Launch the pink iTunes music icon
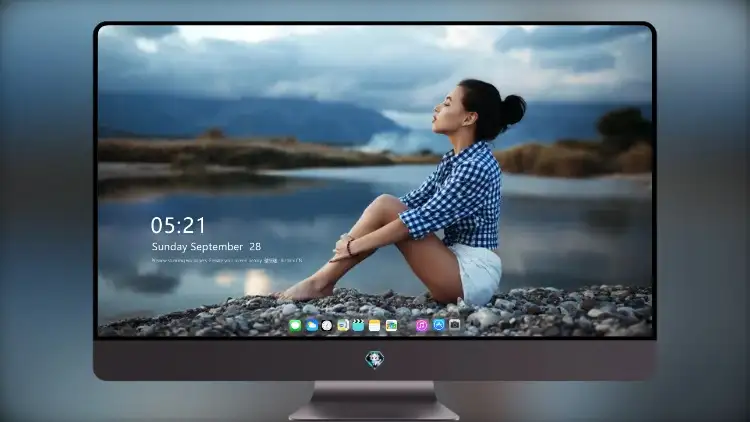Viewport: 750px width, 422px height. click(422, 326)
